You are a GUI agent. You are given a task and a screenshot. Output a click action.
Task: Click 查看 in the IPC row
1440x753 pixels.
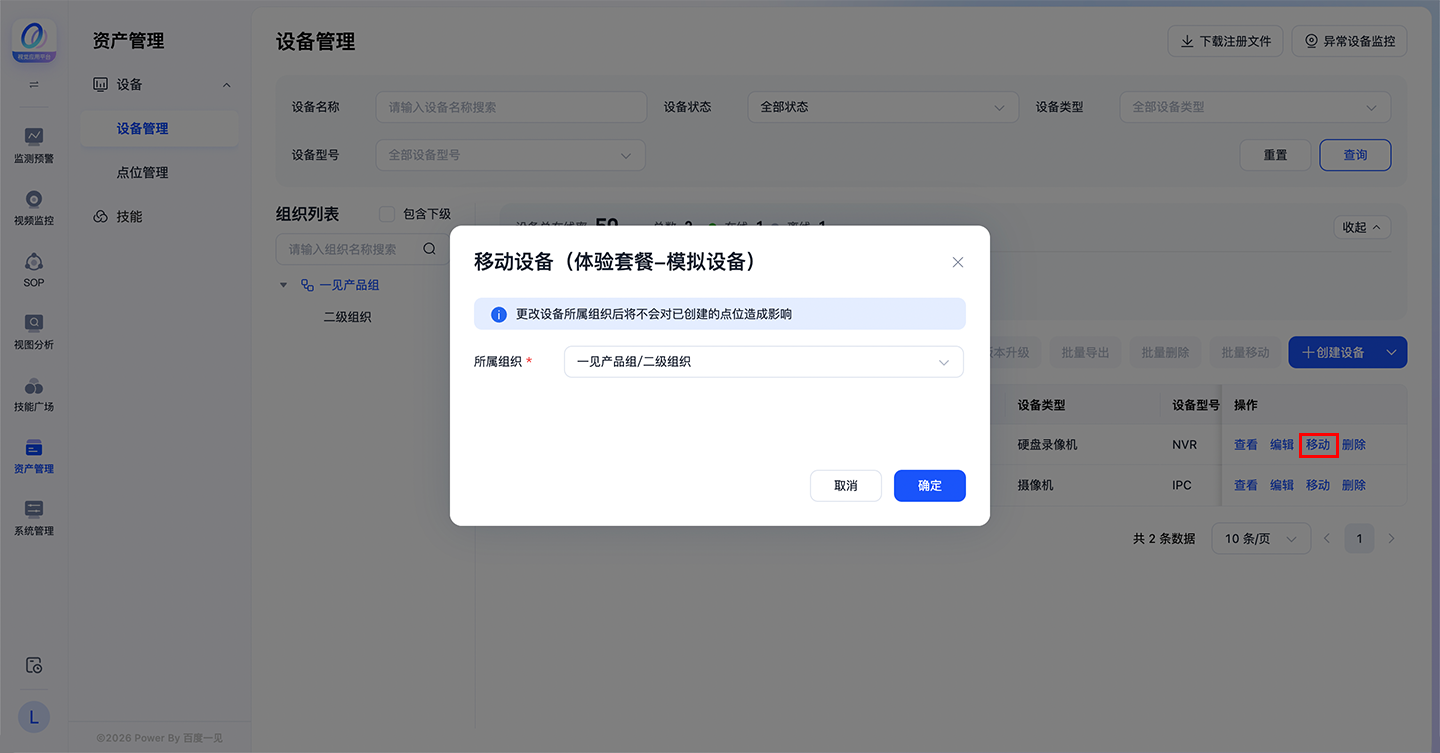1246,485
